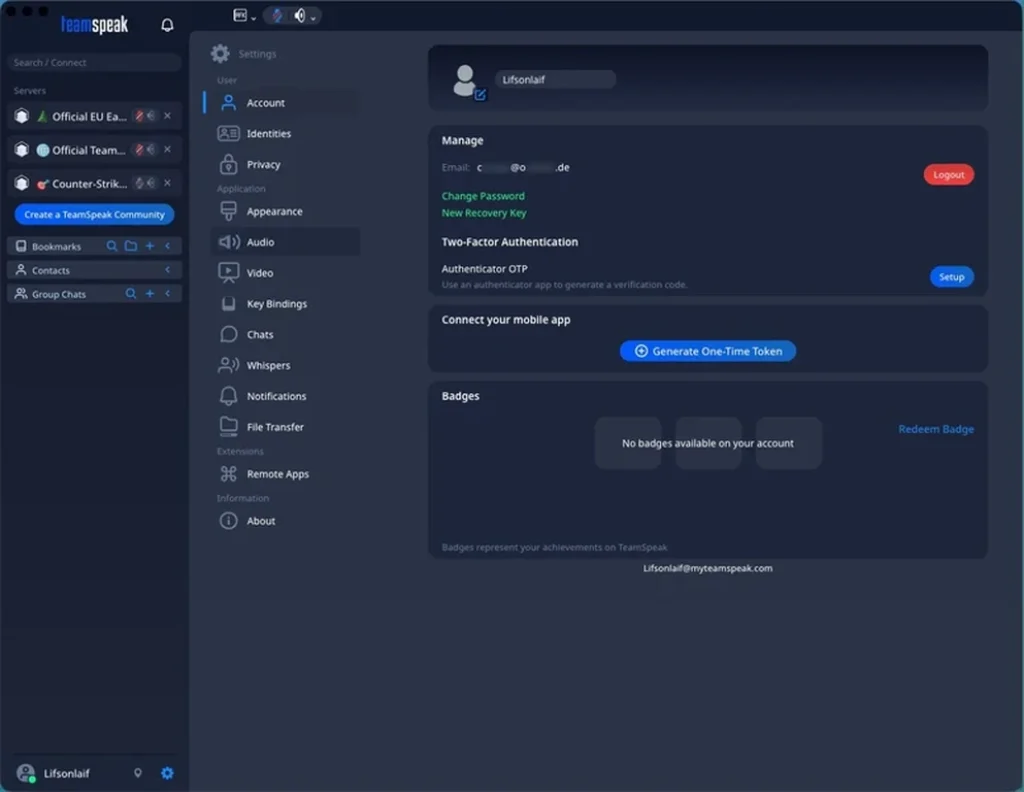Click the Counter-Strik... server's hexagon icon
Image resolution: width=1024 pixels, height=792 pixels.
pos(22,183)
